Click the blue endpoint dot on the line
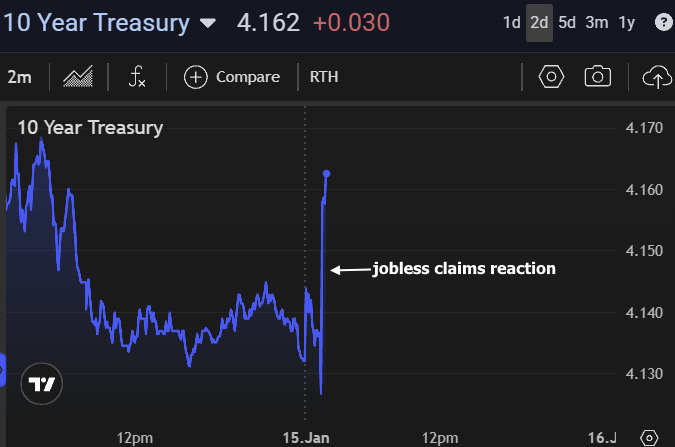 click(x=327, y=174)
